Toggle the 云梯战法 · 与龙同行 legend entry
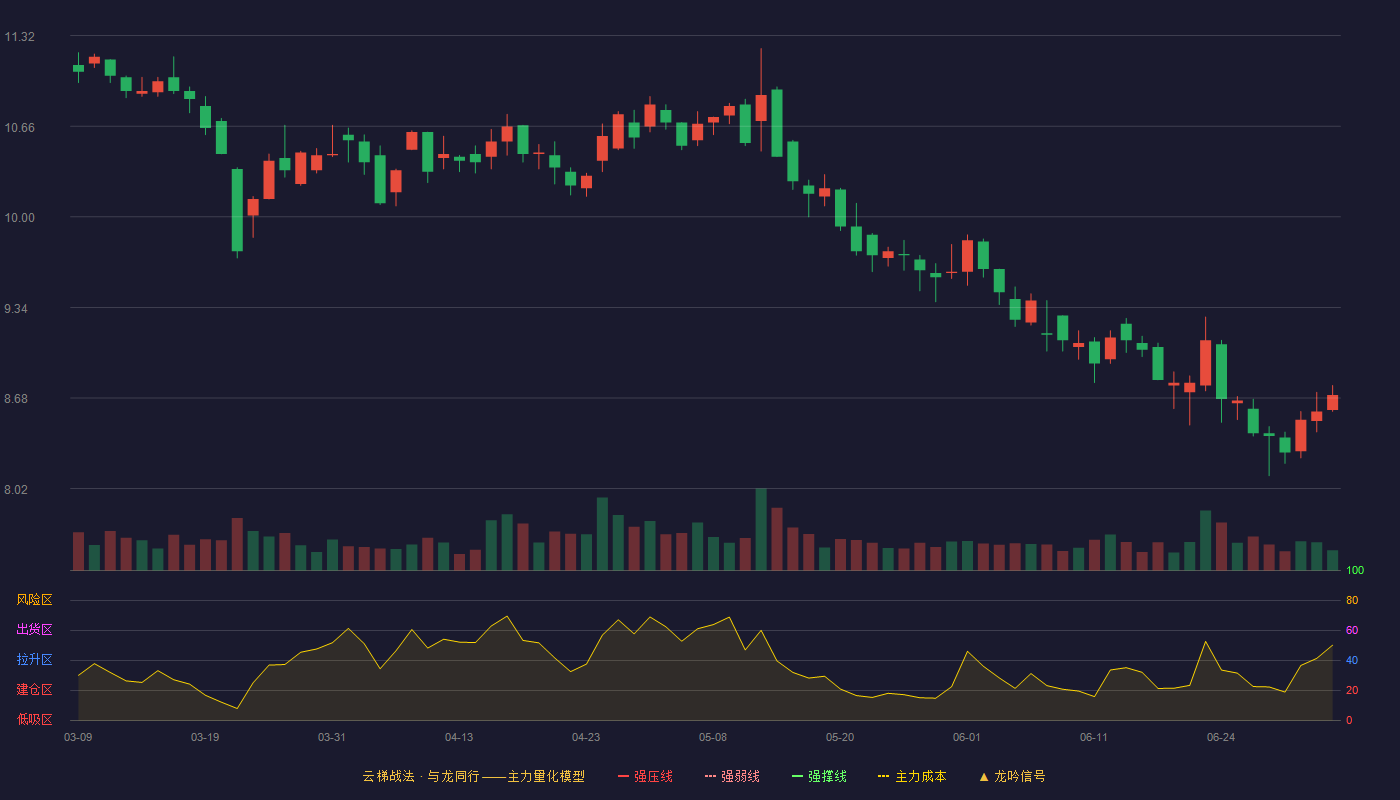Viewport: 1400px width, 800px height. click(x=474, y=776)
